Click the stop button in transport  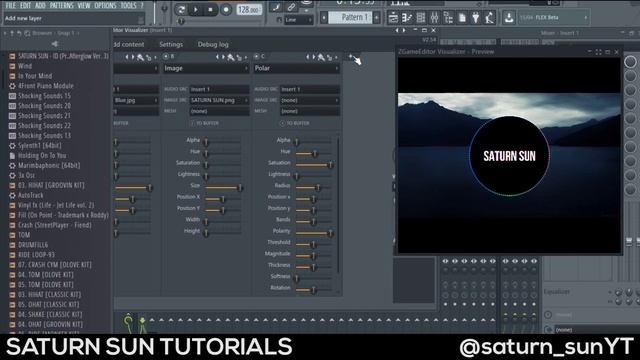pos(211,9)
